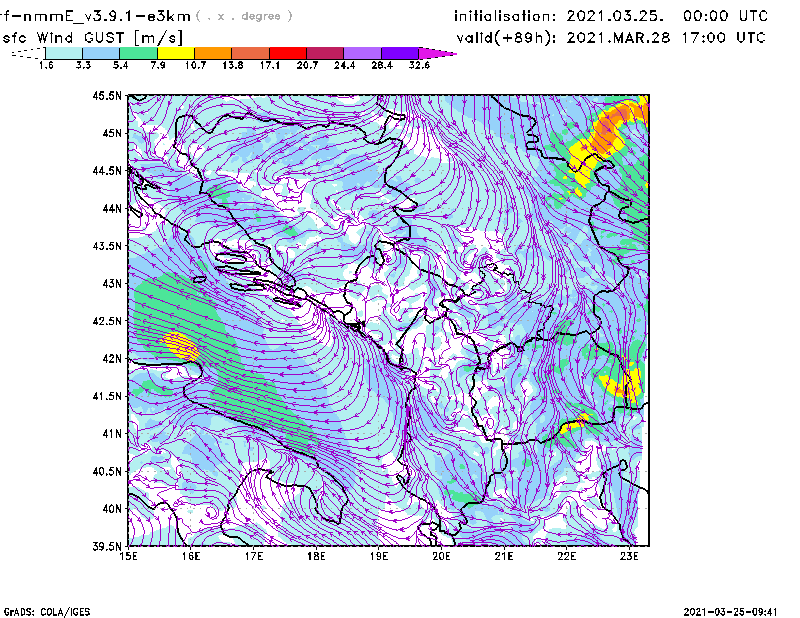
Task: Click the yellow 7.9–10.7 legend swatch
Action: click(x=176, y=53)
